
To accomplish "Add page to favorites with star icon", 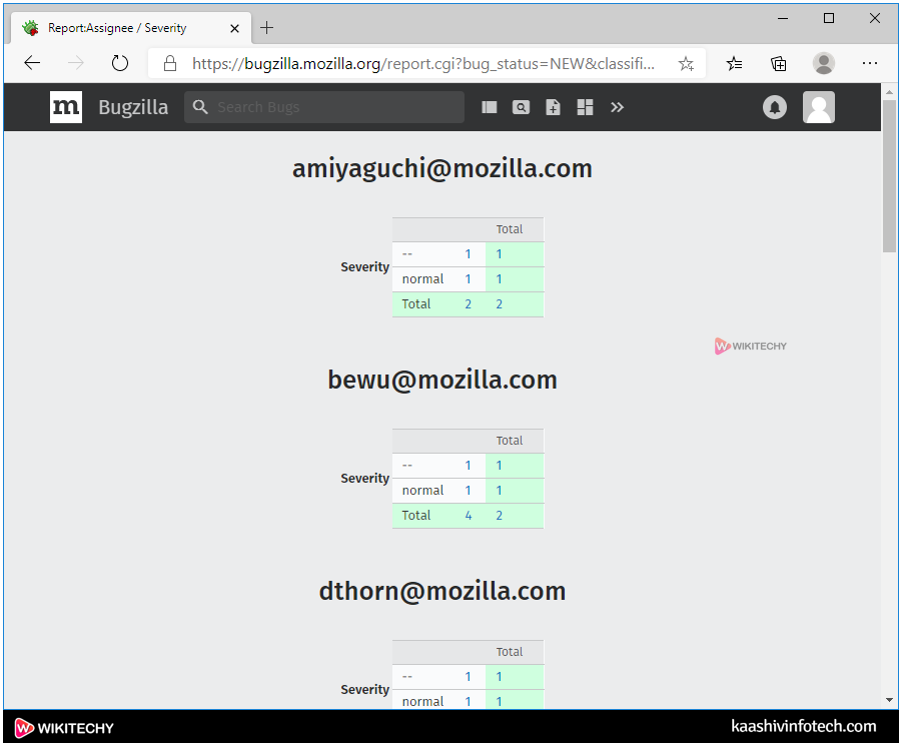I will pos(686,64).
